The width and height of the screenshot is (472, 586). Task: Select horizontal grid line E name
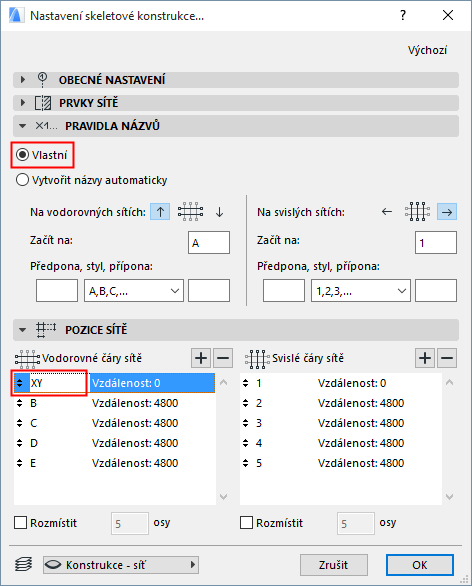33,463
